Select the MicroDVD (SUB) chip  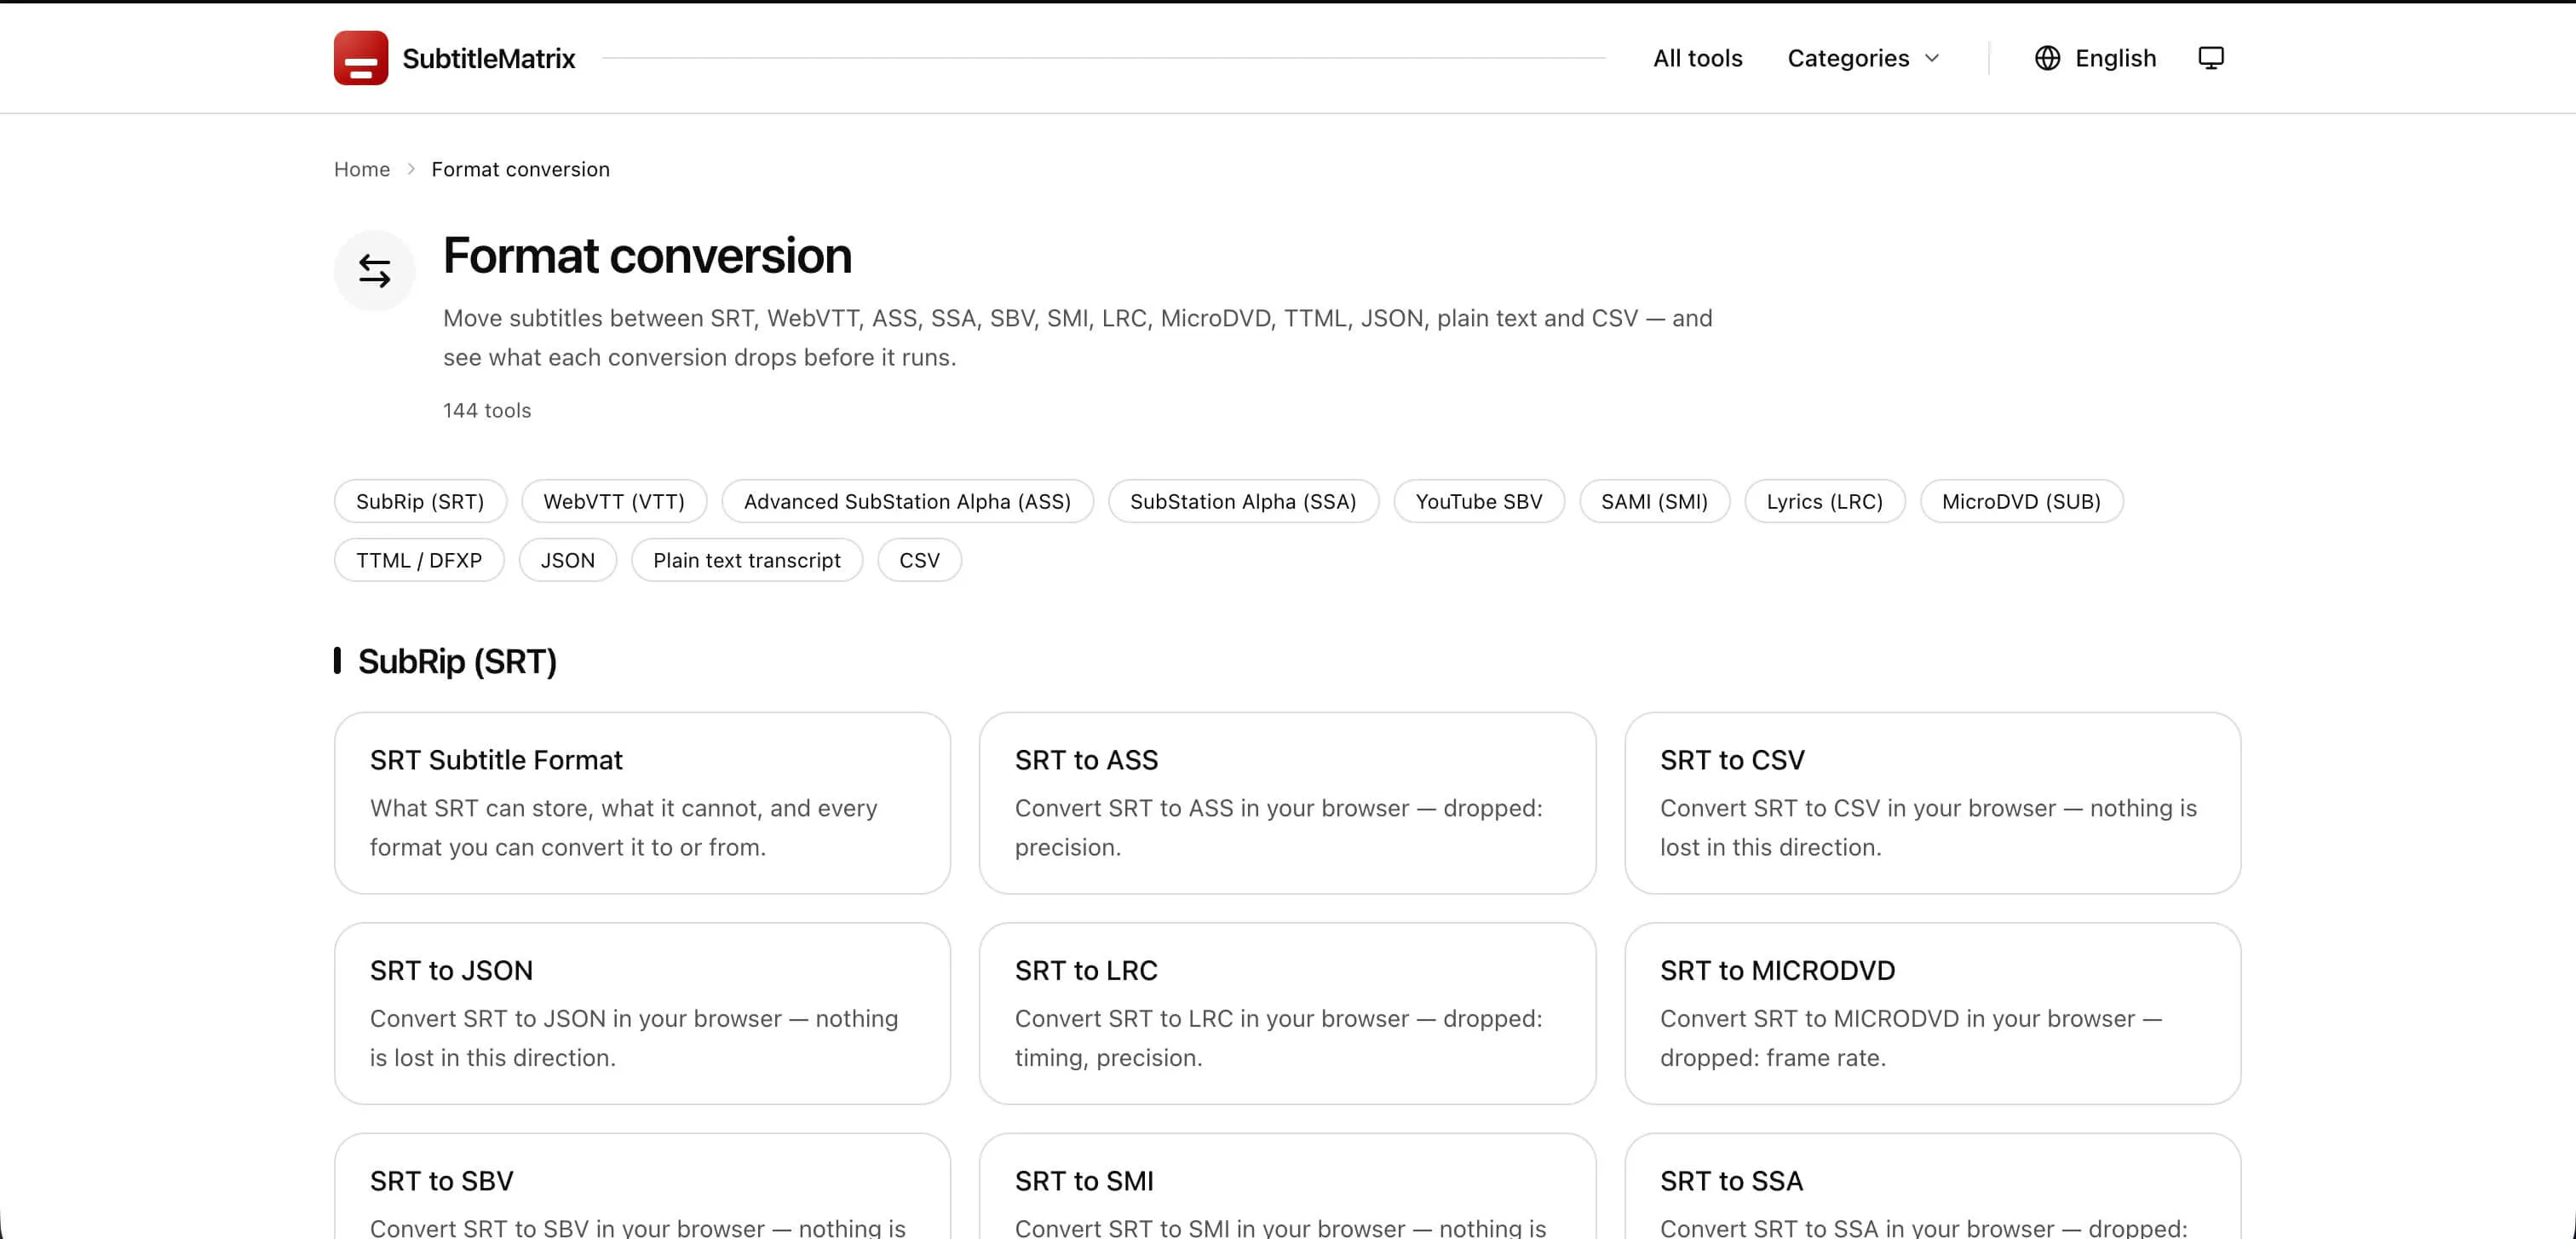pyautogui.click(x=2021, y=501)
